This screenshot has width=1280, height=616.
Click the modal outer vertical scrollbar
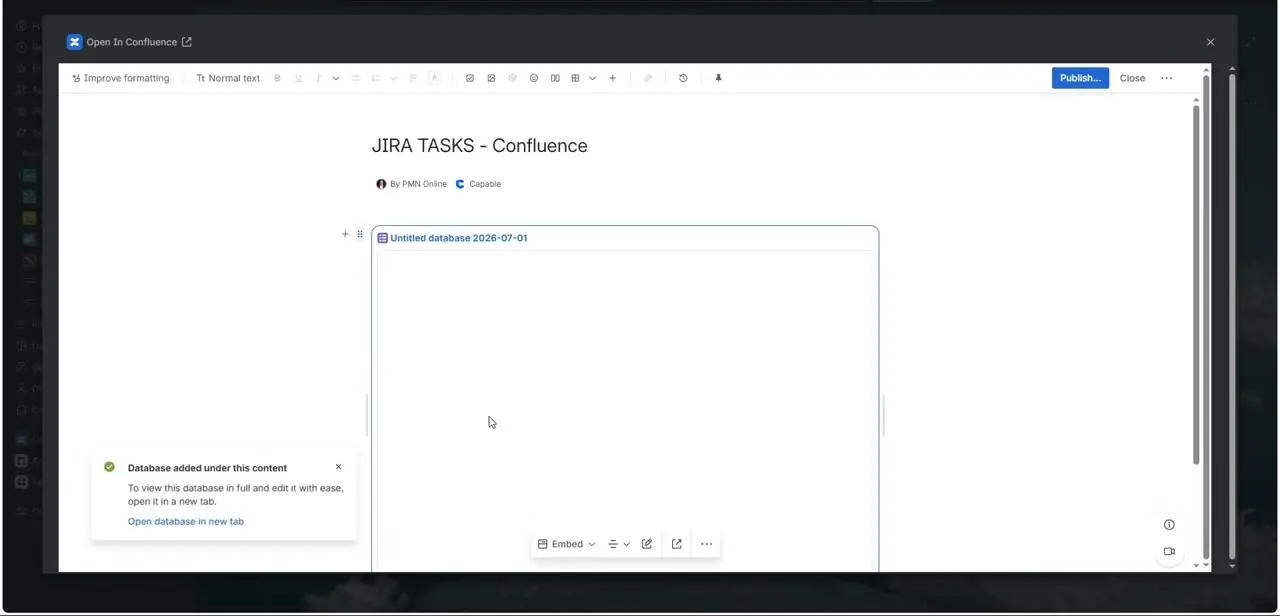1232,315
